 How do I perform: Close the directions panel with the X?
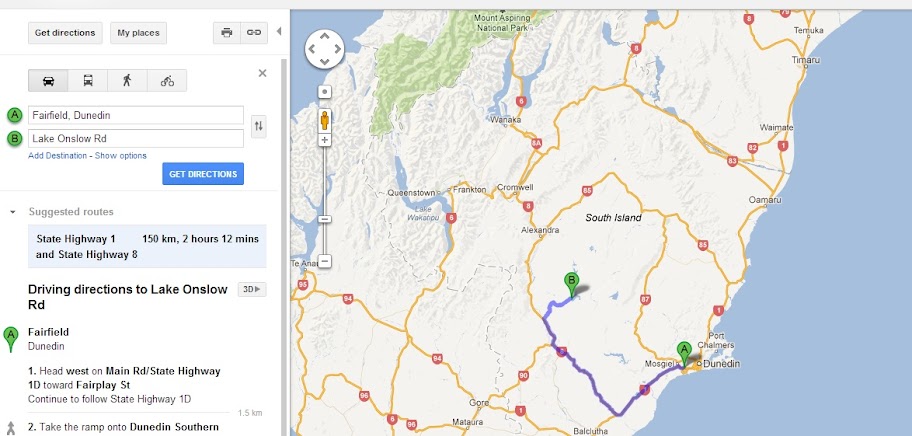(263, 73)
